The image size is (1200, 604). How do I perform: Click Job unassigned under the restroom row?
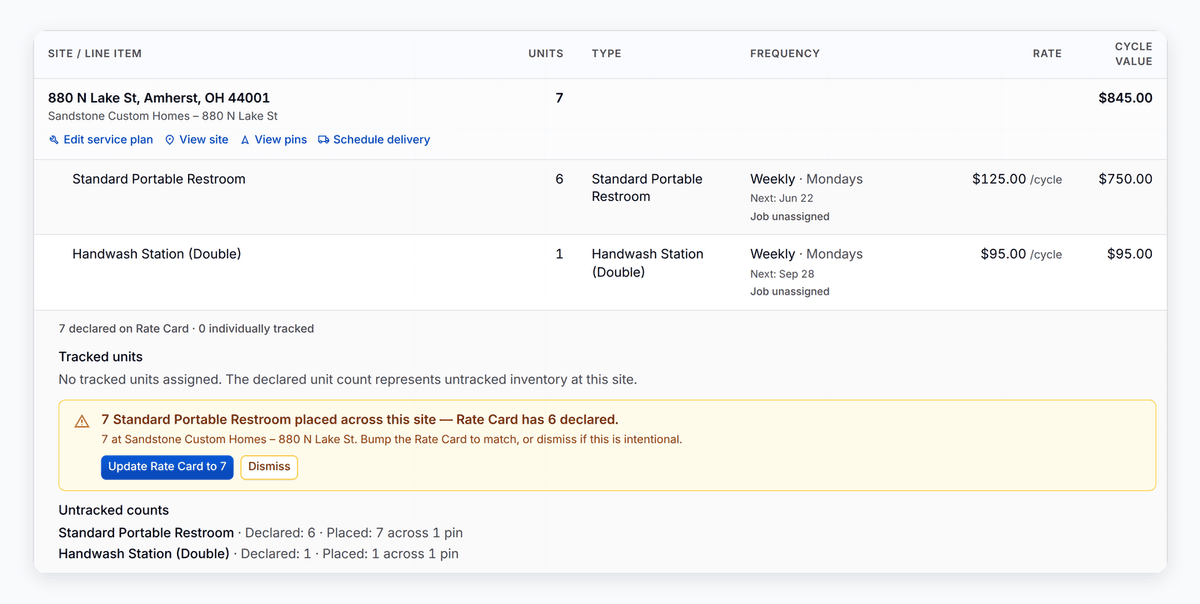tap(790, 216)
